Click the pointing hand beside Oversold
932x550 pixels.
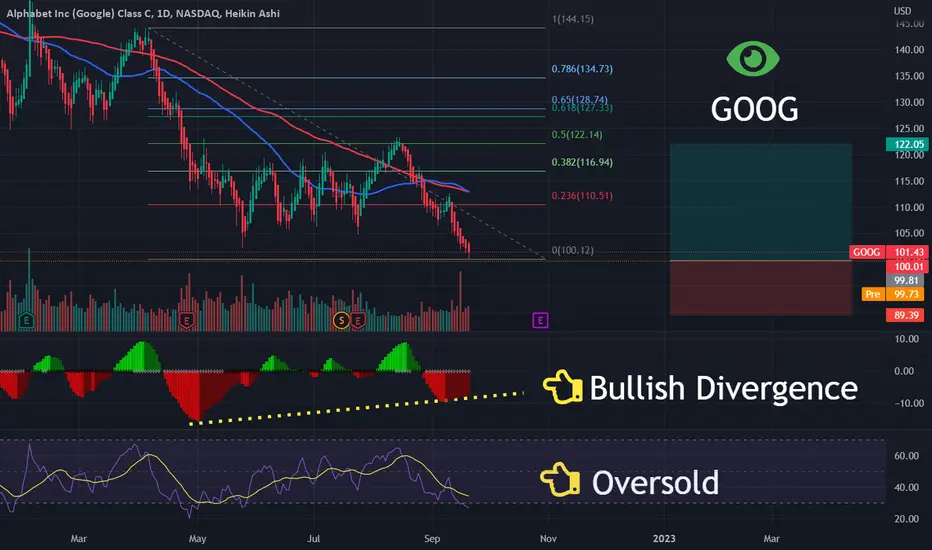pos(560,479)
